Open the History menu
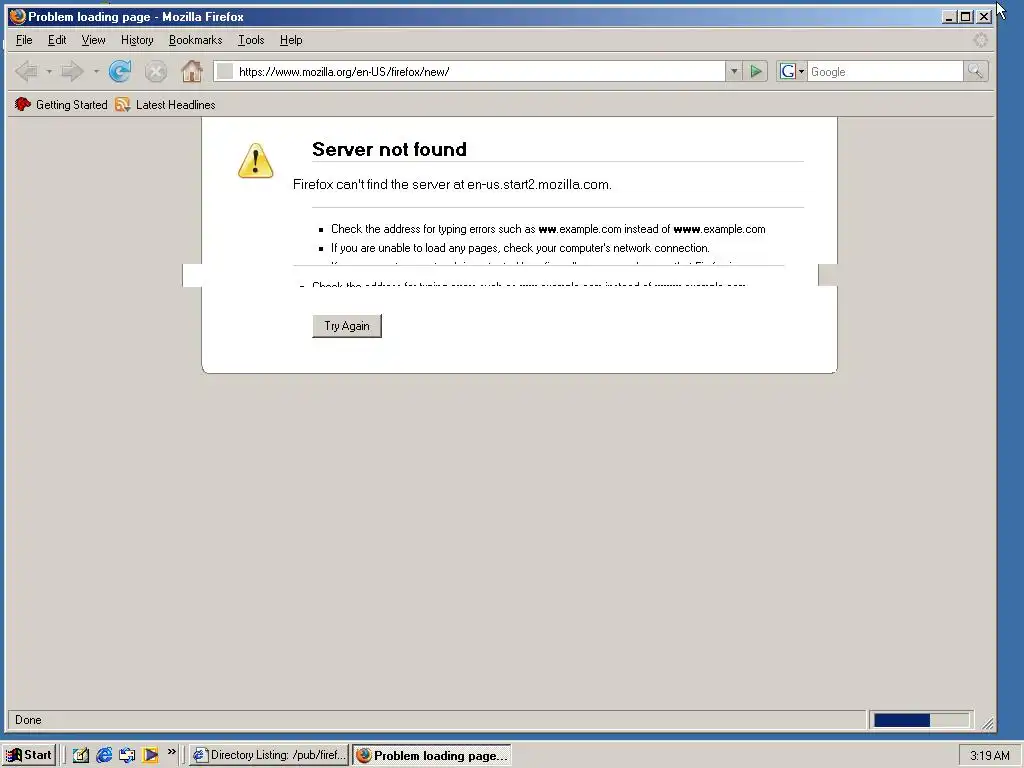This screenshot has height=768, width=1024. (137, 40)
